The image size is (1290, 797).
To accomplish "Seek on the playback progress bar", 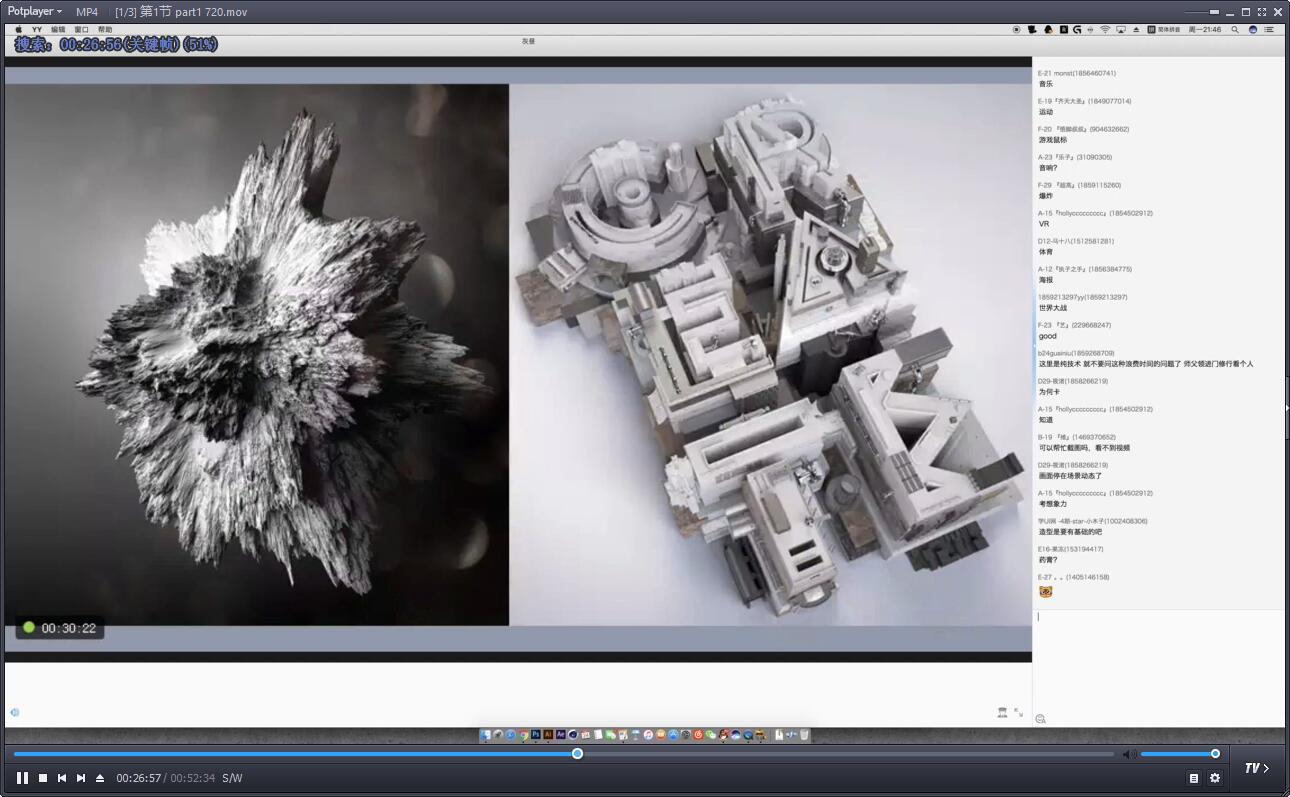I will (x=564, y=754).
